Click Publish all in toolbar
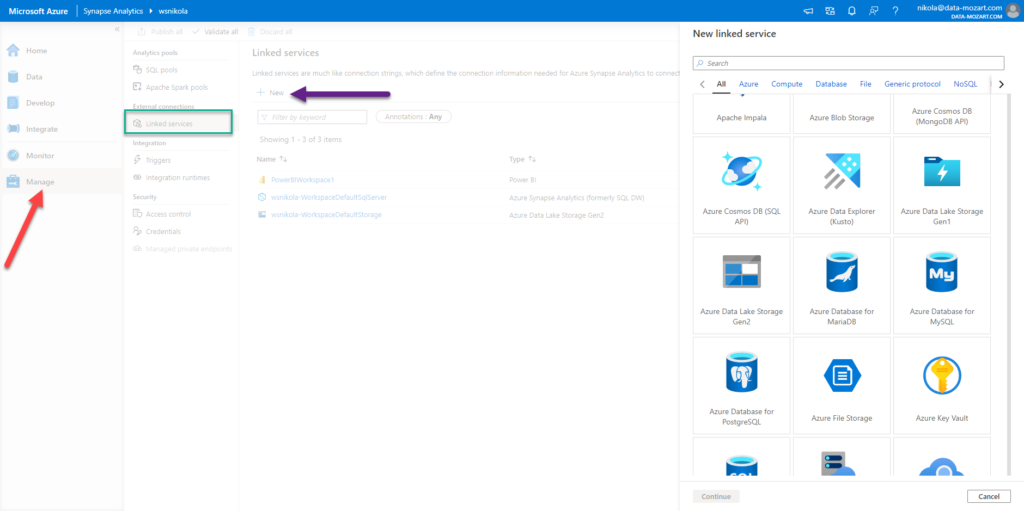Image resolution: width=1024 pixels, height=511 pixels. pyautogui.click(x=160, y=31)
